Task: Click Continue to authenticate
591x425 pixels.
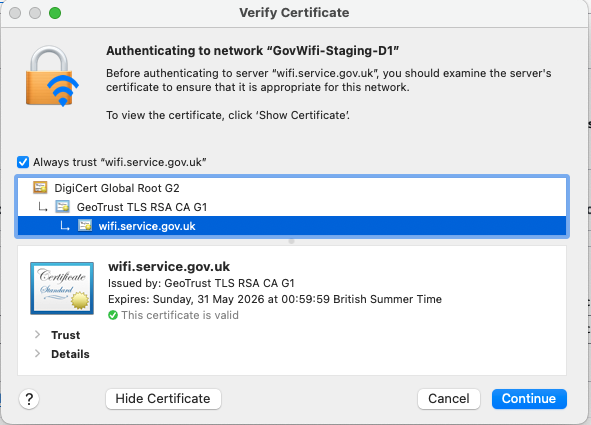Action: (x=529, y=399)
